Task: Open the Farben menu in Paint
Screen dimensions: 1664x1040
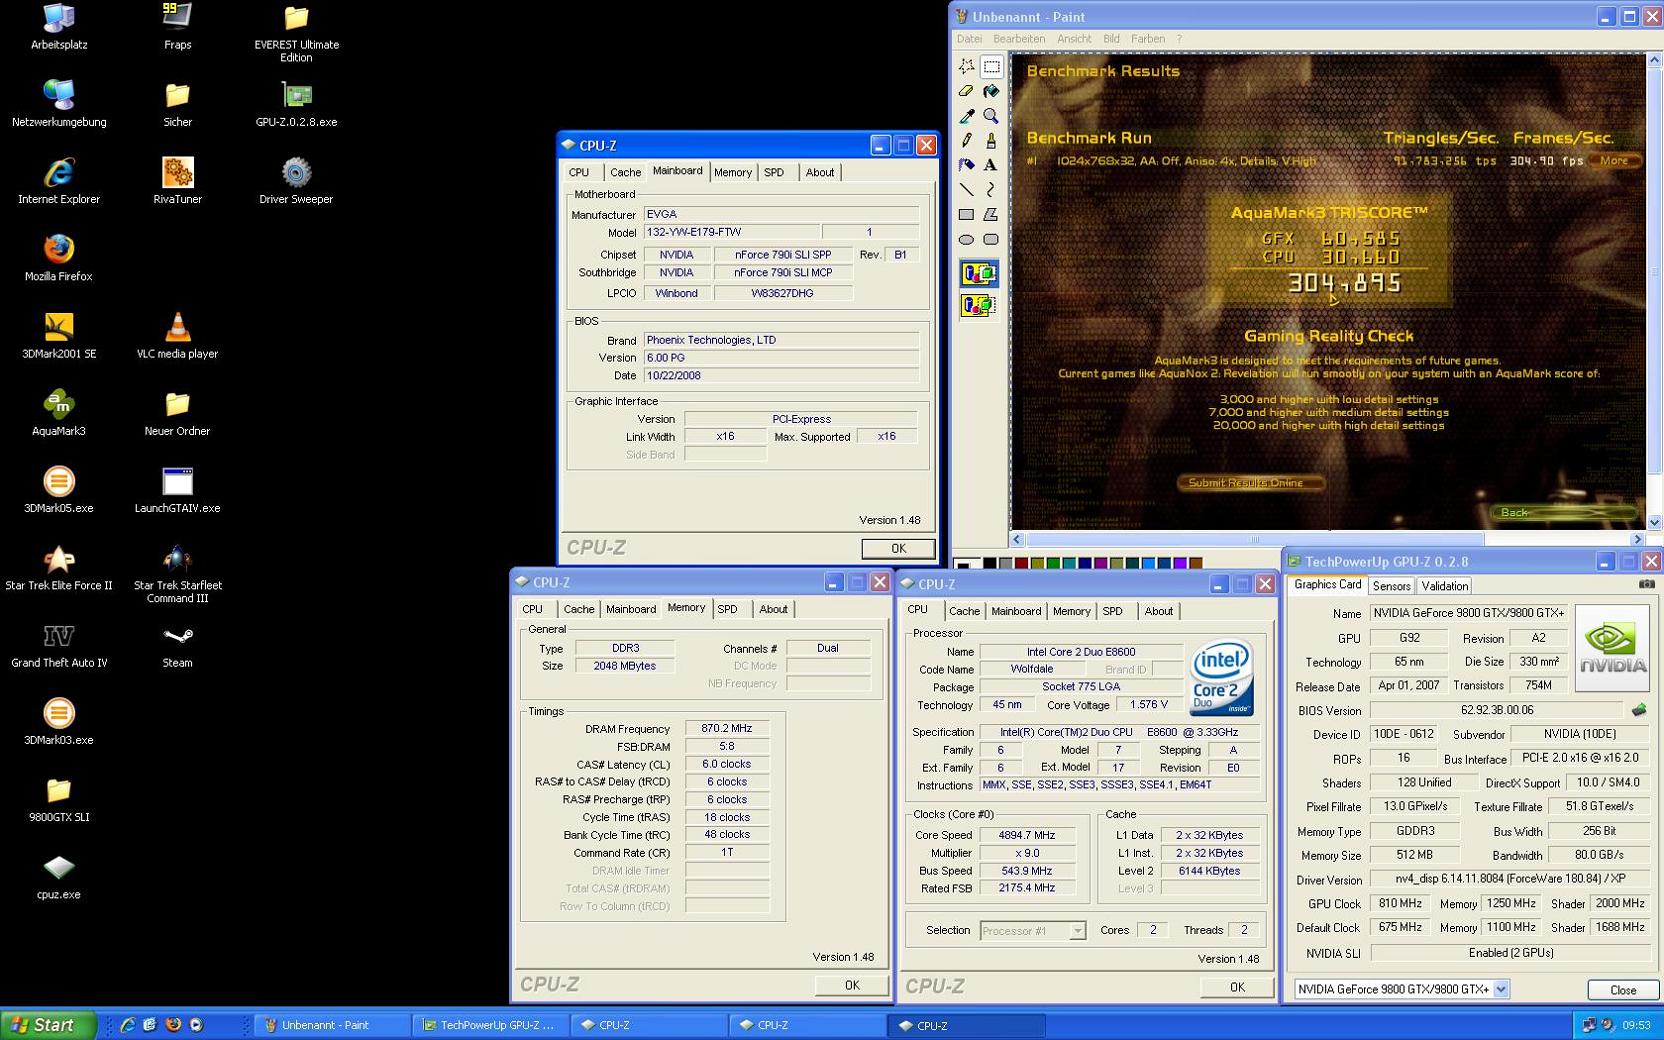Action: [1147, 39]
